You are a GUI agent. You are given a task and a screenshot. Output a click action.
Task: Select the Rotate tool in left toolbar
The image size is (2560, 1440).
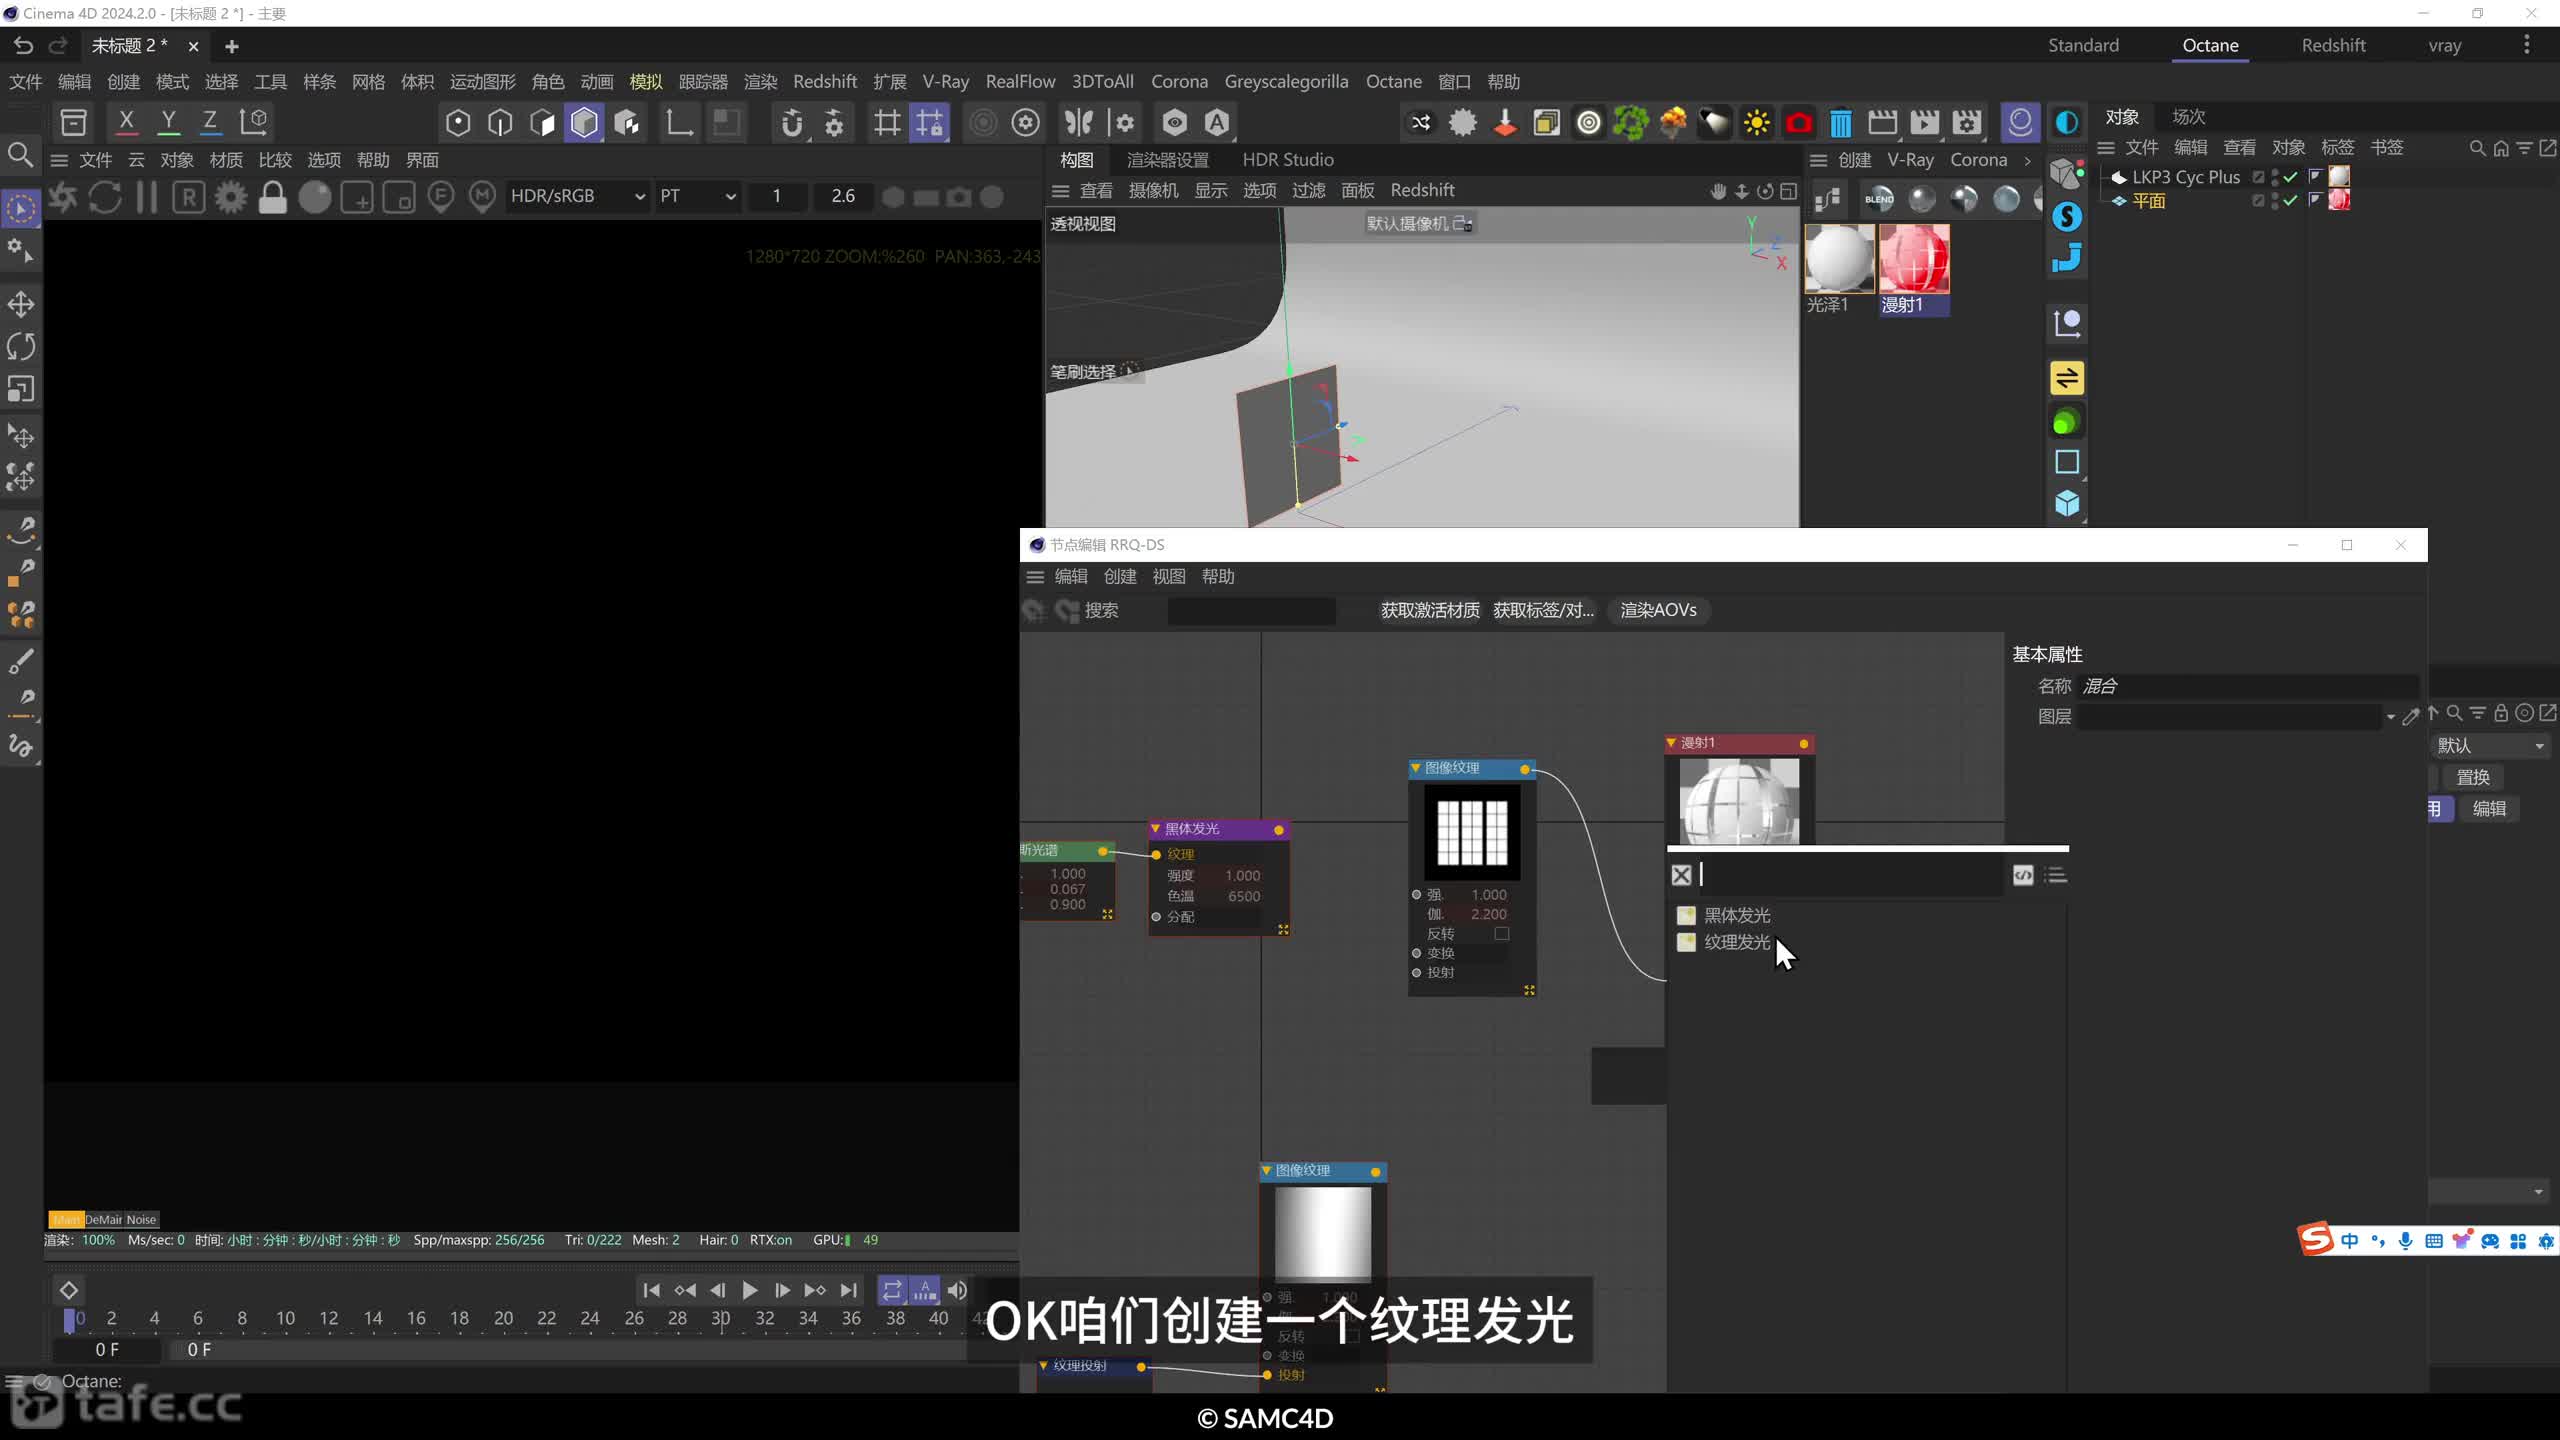tap(21, 347)
